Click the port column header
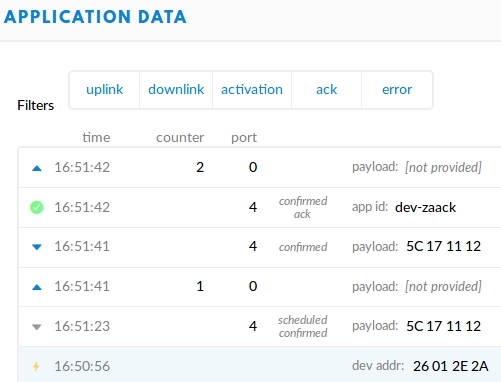 (244, 138)
